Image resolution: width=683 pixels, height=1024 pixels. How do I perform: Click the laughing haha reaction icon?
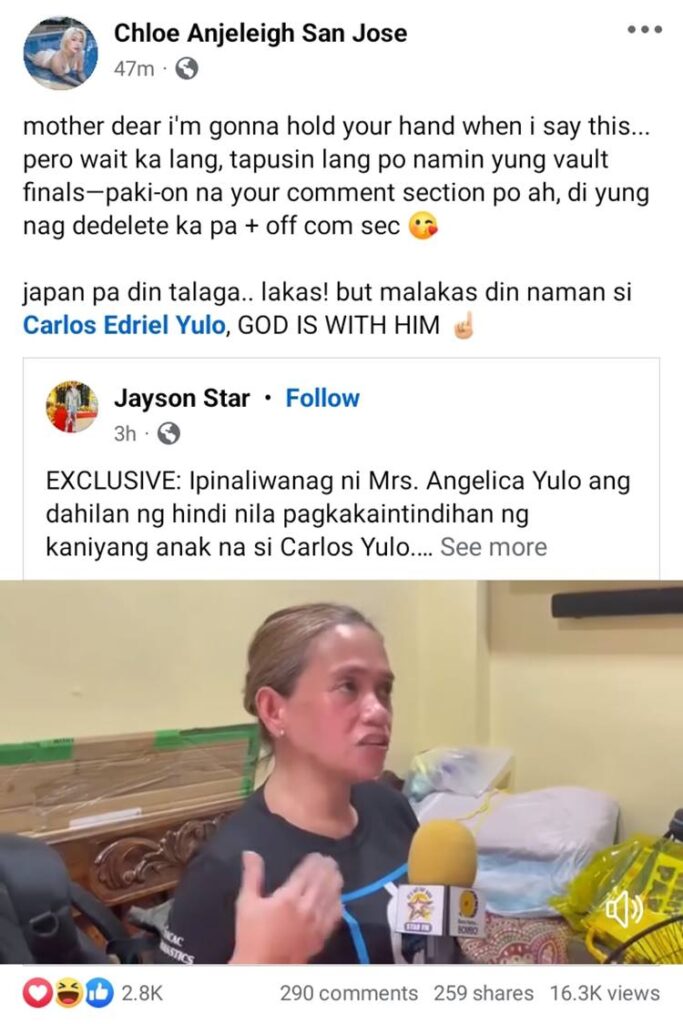click(x=68, y=993)
